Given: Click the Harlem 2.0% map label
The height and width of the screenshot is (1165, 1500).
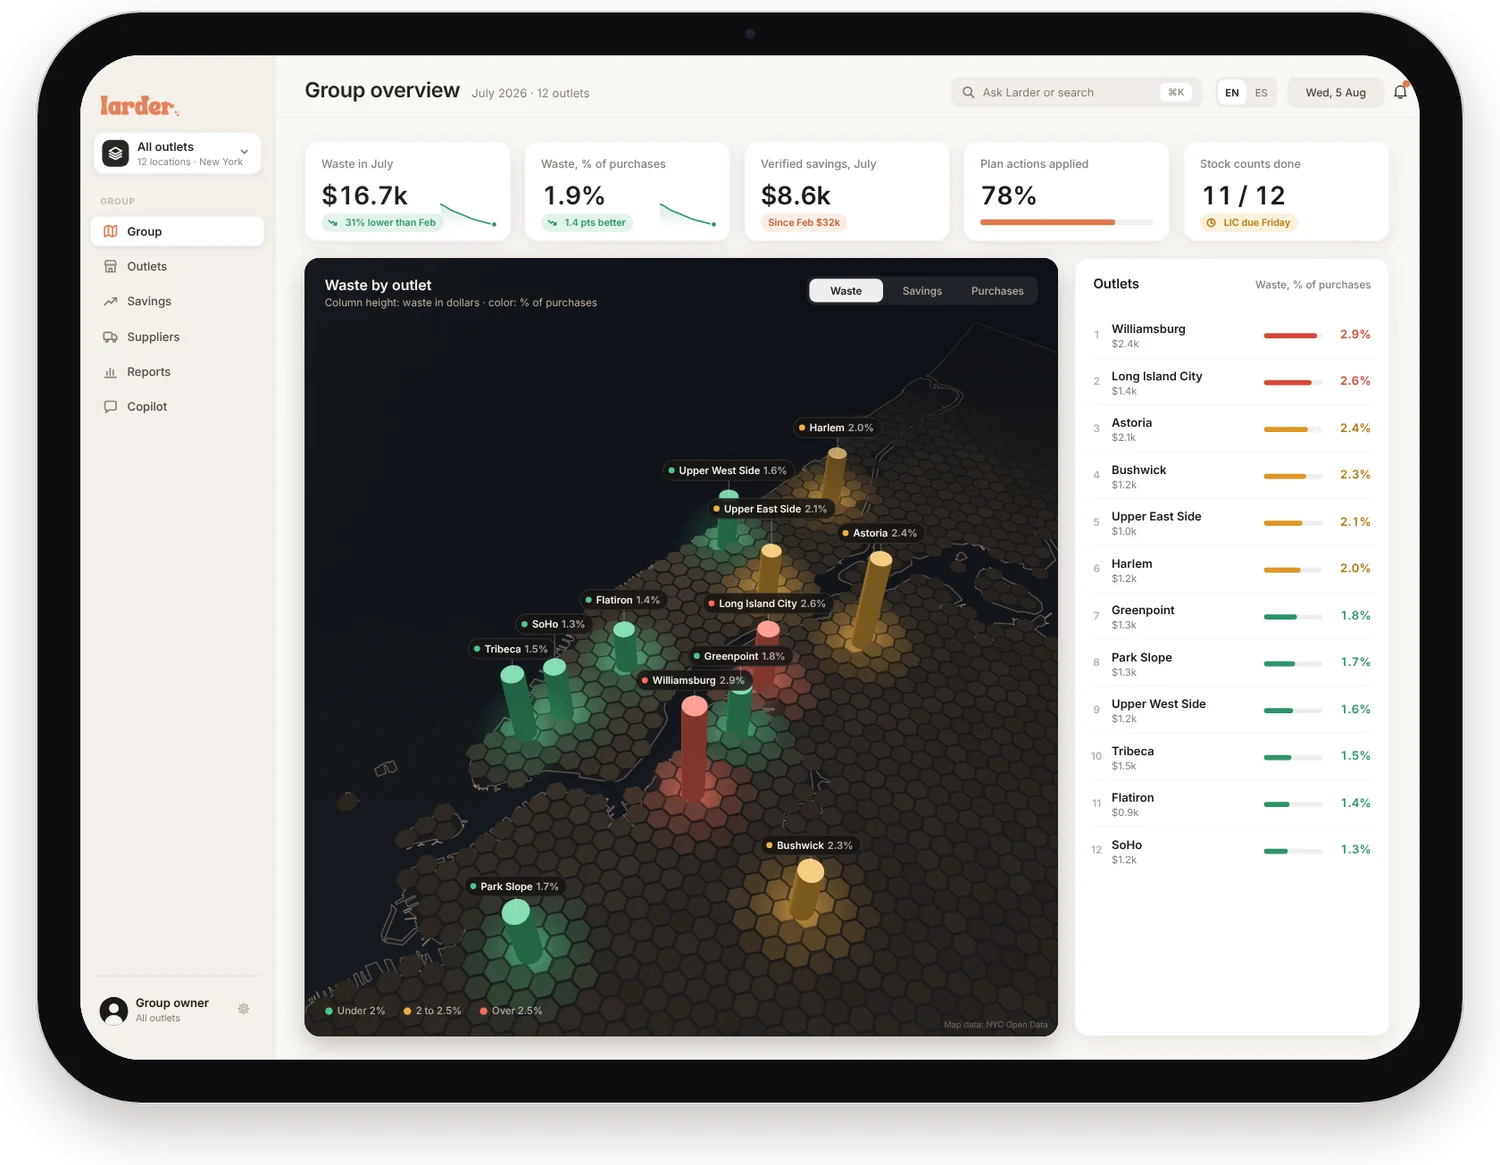Looking at the screenshot, I should point(835,428).
